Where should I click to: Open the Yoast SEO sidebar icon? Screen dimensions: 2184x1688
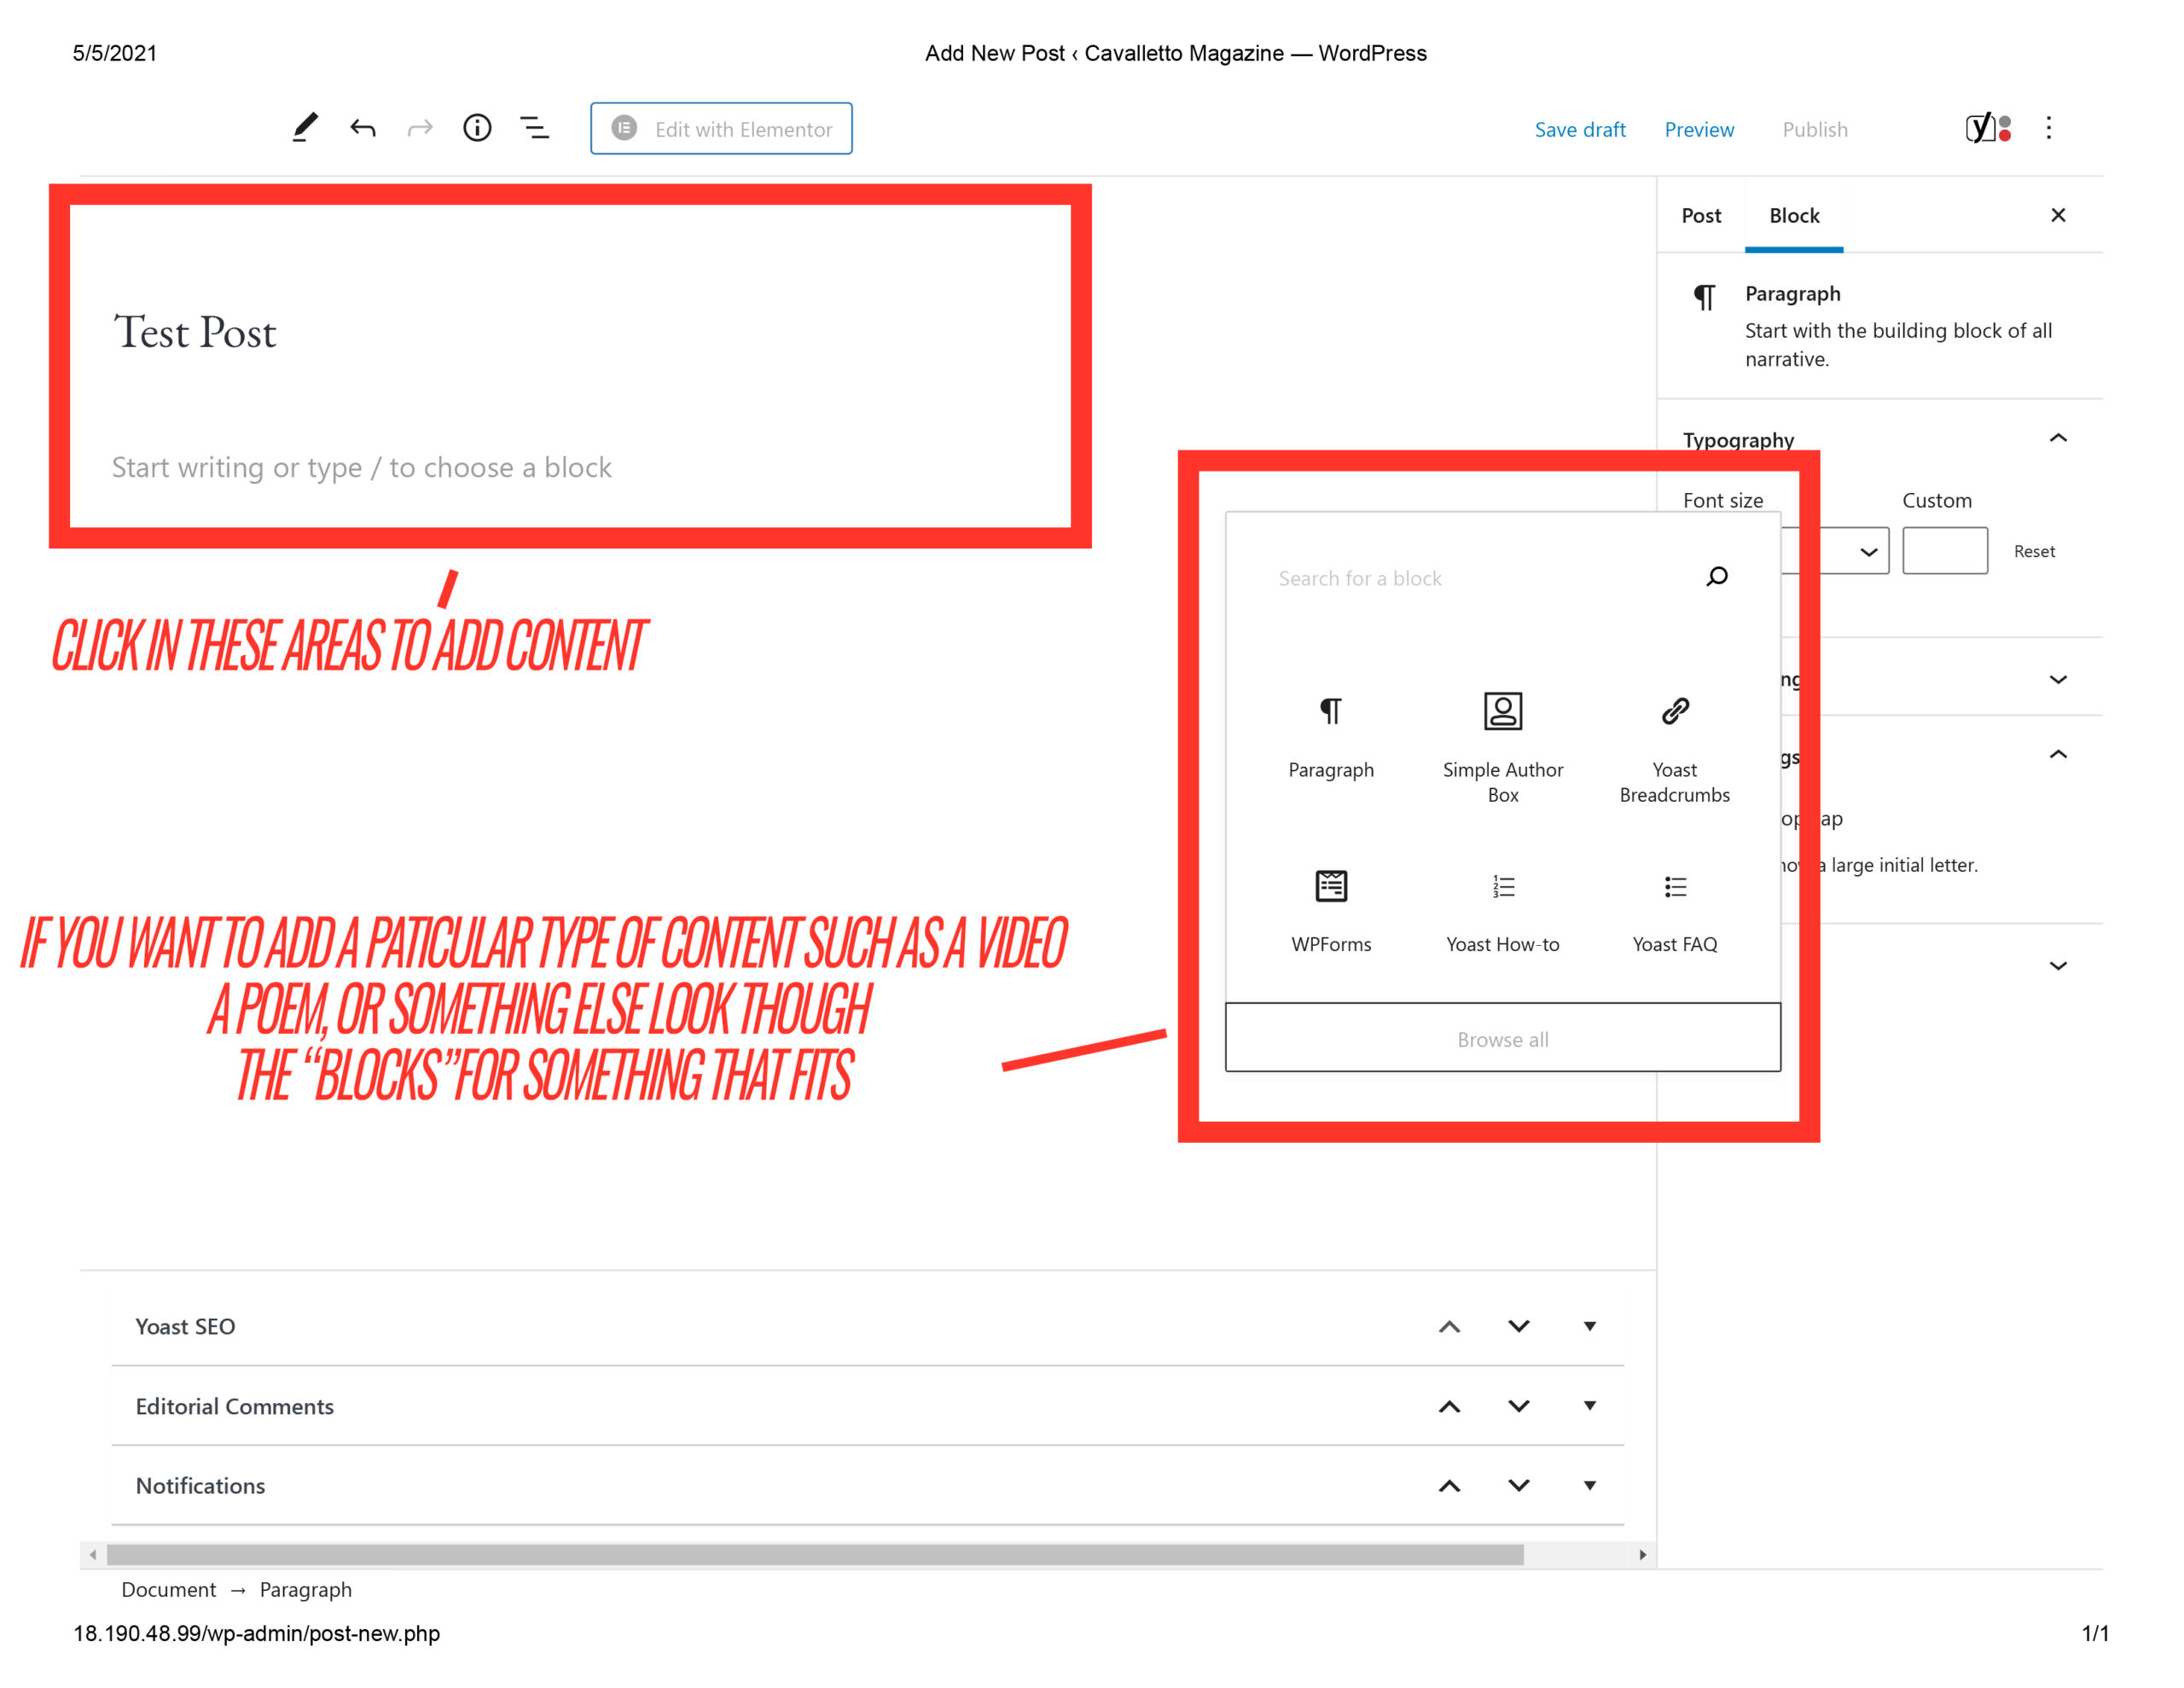click(x=1988, y=128)
